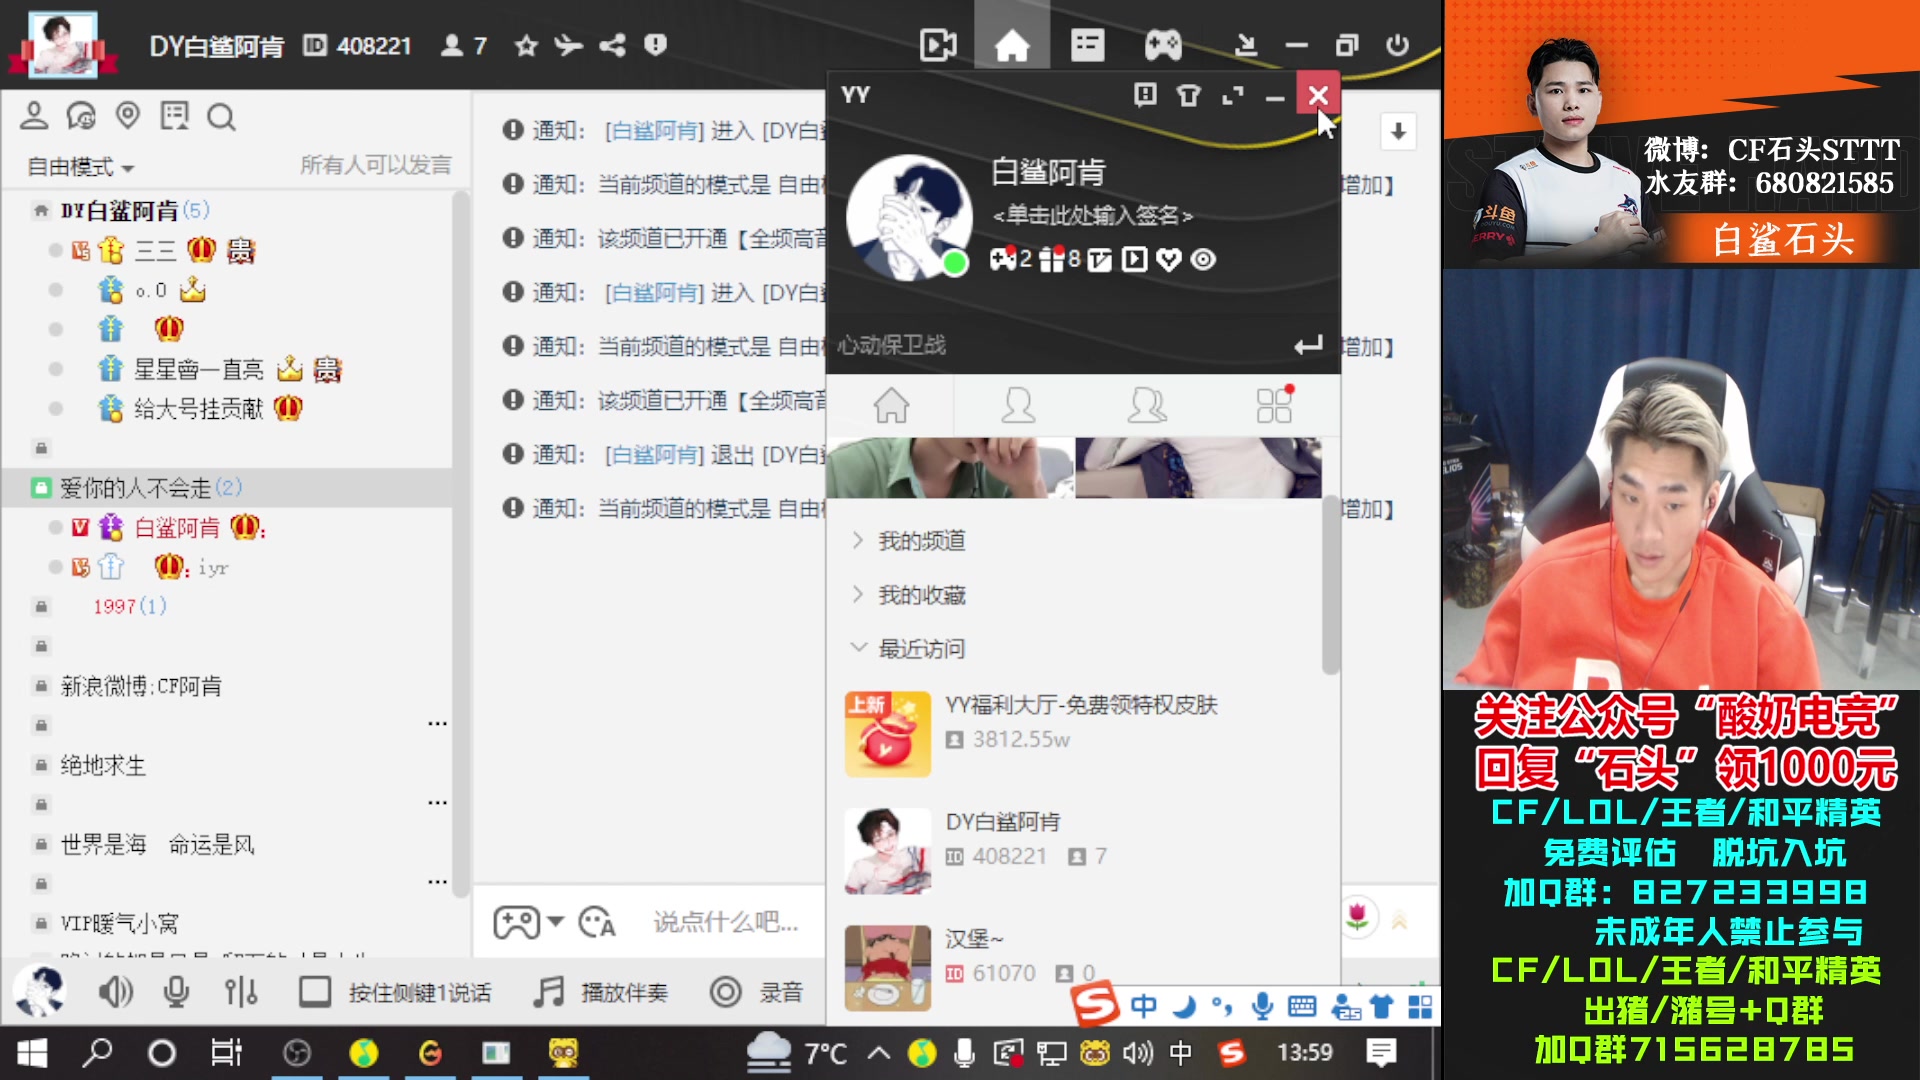Toggle the microphone icon in bottom bar
Viewport: 1920px width, 1080px height.
point(176,991)
